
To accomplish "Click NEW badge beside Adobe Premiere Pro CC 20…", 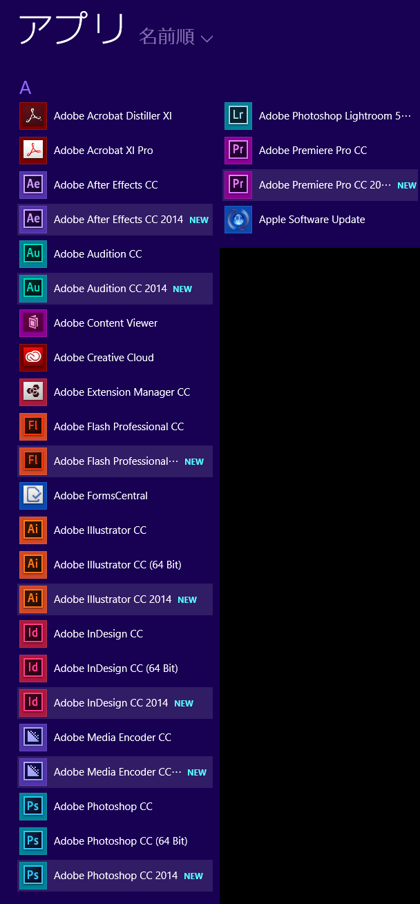I will (x=407, y=186).
